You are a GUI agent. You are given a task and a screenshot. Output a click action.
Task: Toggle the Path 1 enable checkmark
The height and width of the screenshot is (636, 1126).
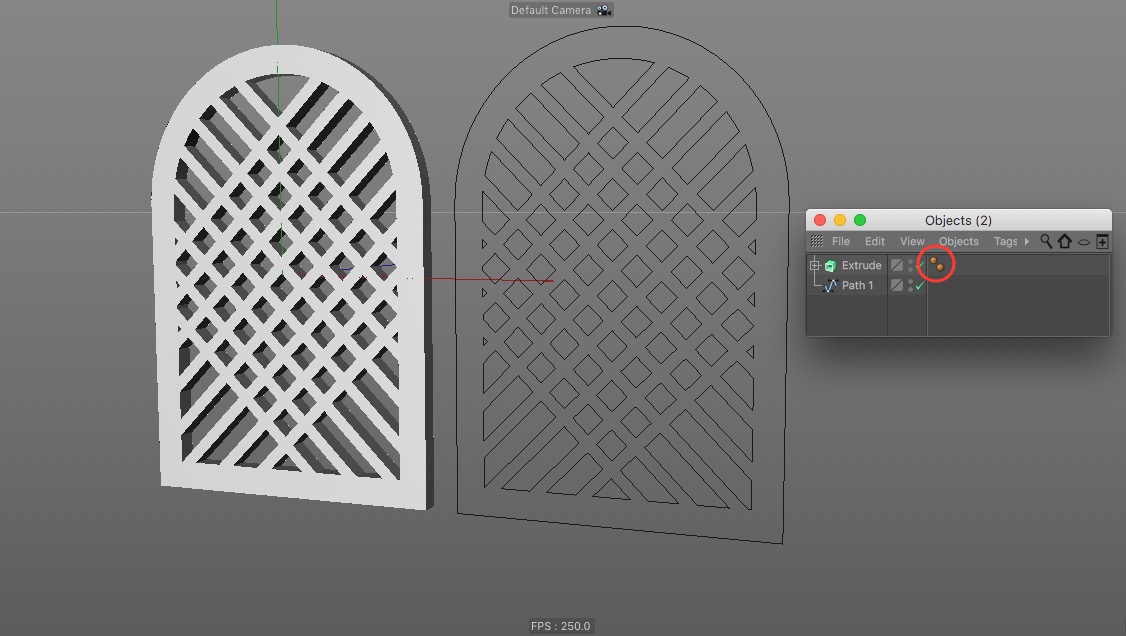pos(919,285)
